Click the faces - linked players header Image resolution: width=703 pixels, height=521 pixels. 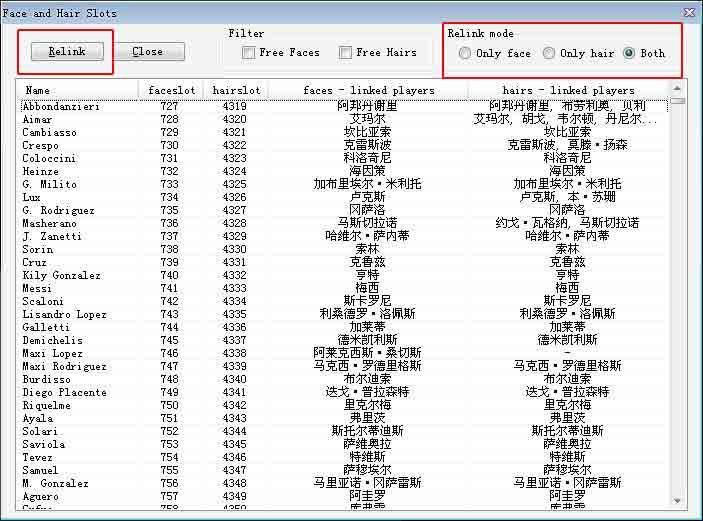tap(369, 90)
